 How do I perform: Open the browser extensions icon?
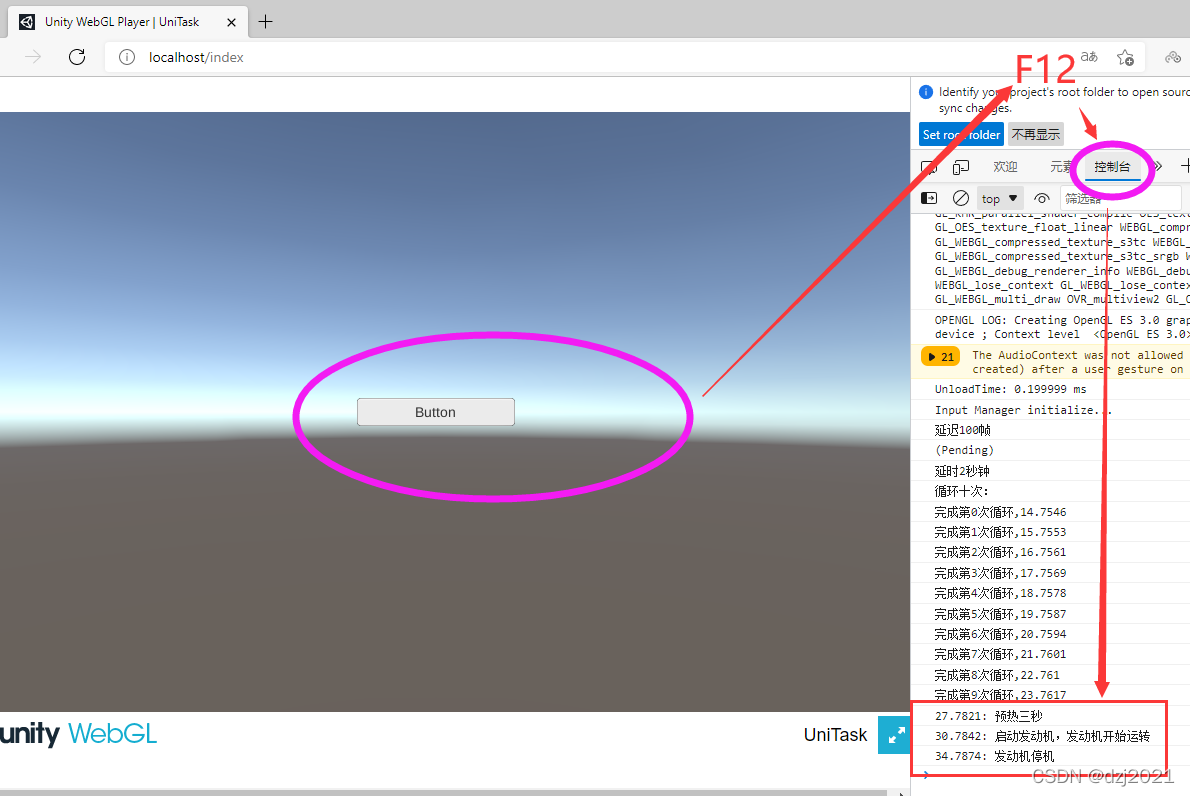pos(1173,57)
